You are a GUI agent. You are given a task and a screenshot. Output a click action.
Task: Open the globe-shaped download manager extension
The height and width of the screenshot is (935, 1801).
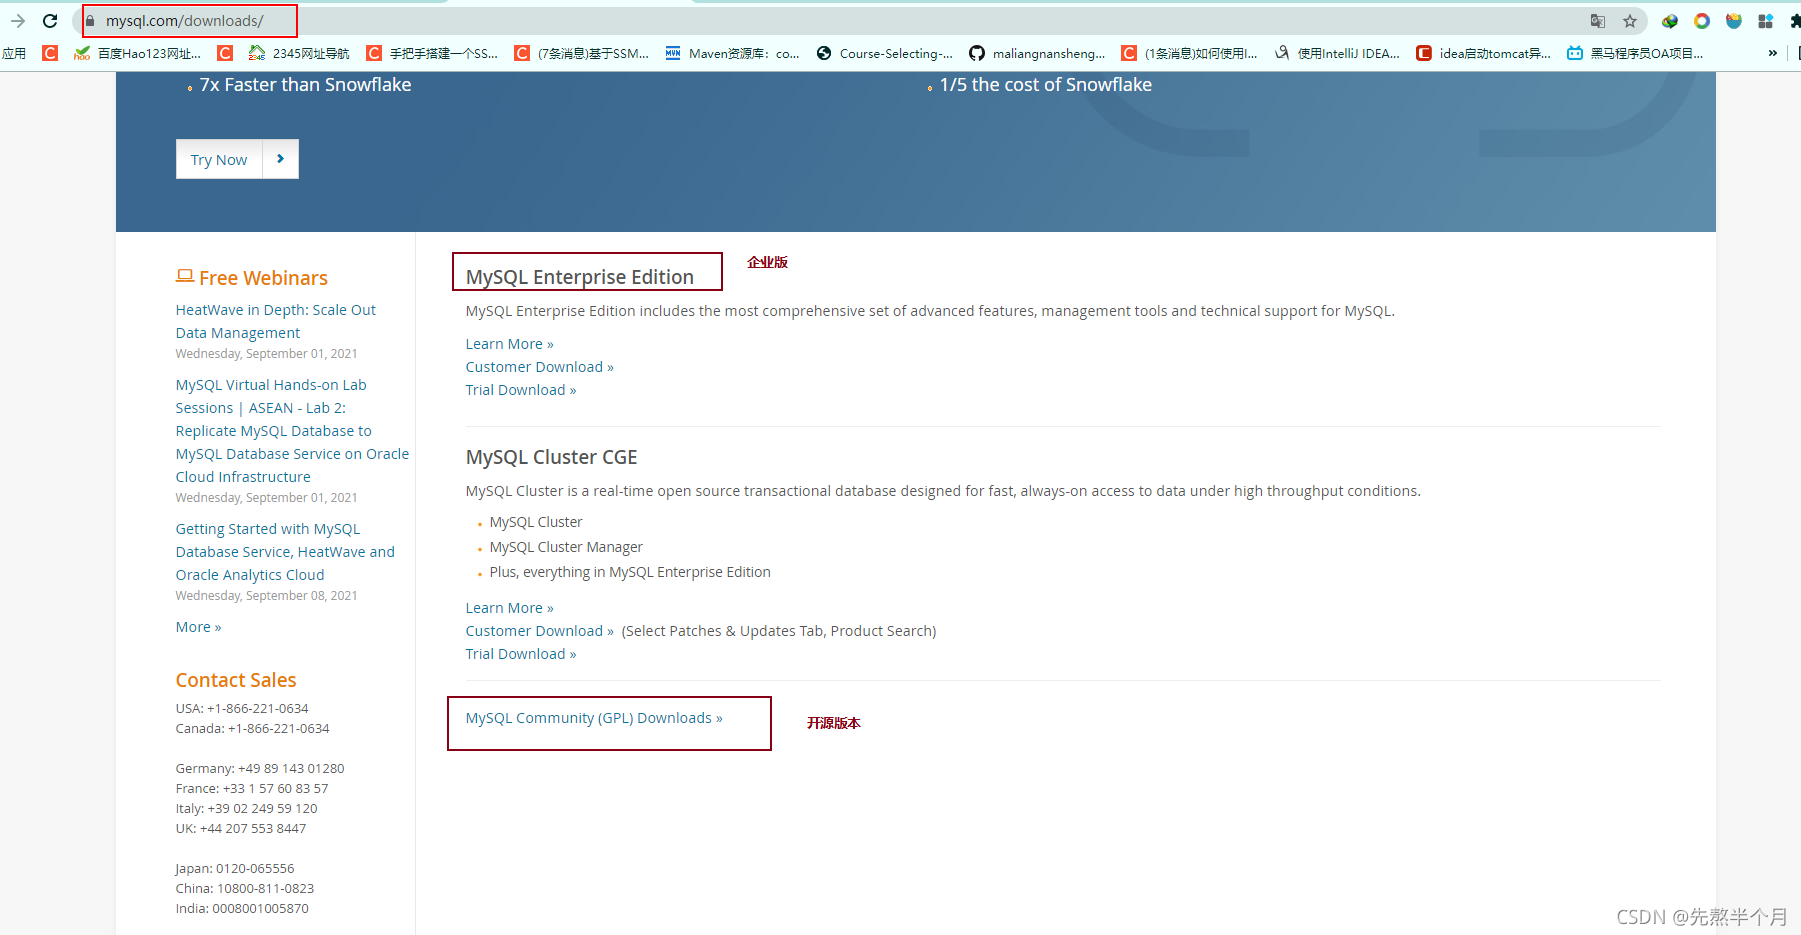1670,21
